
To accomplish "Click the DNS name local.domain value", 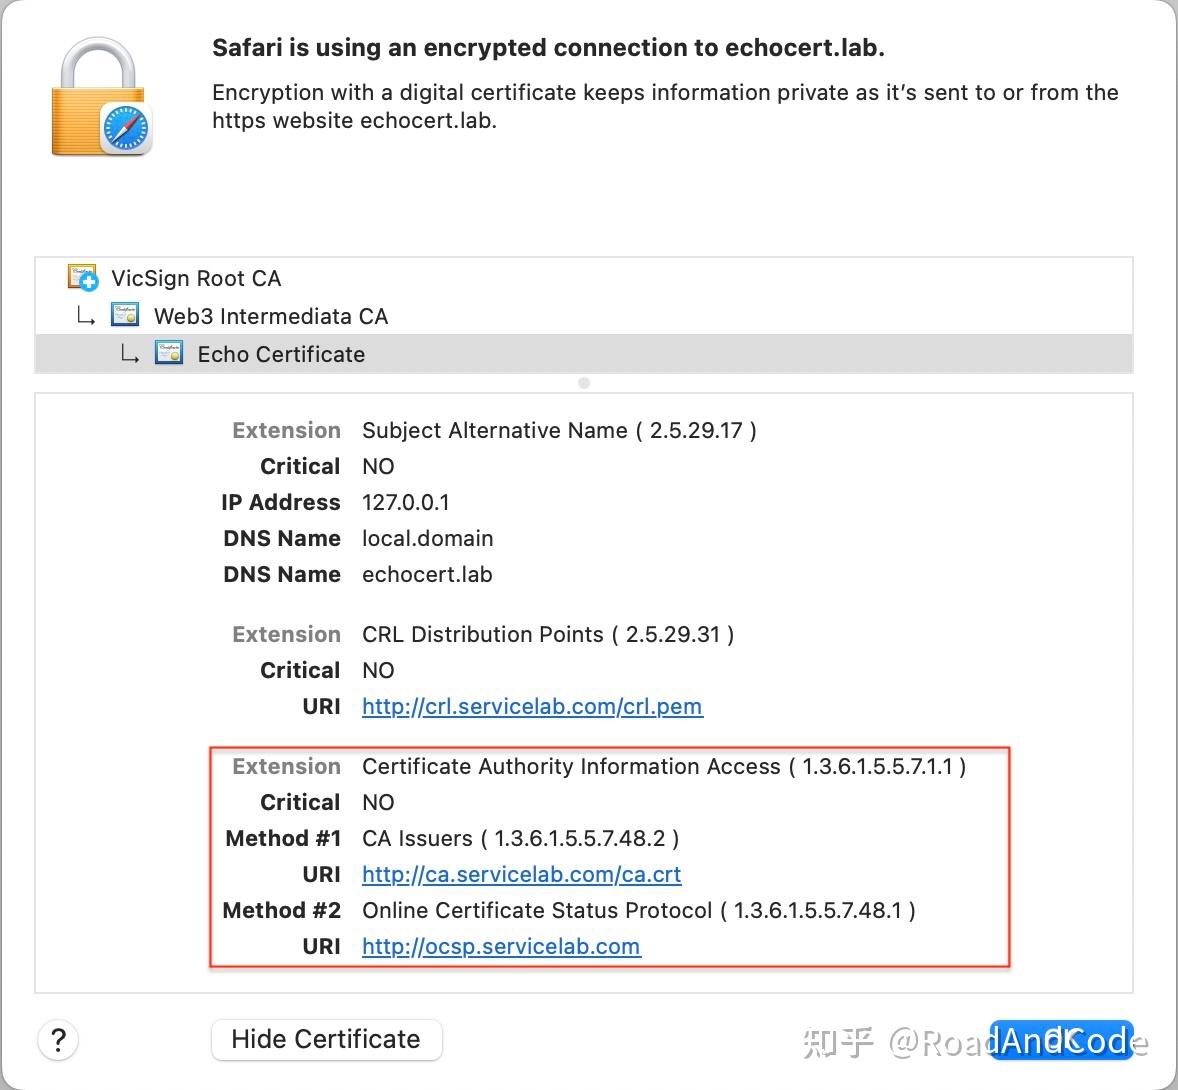I will pyautogui.click(x=427, y=538).
